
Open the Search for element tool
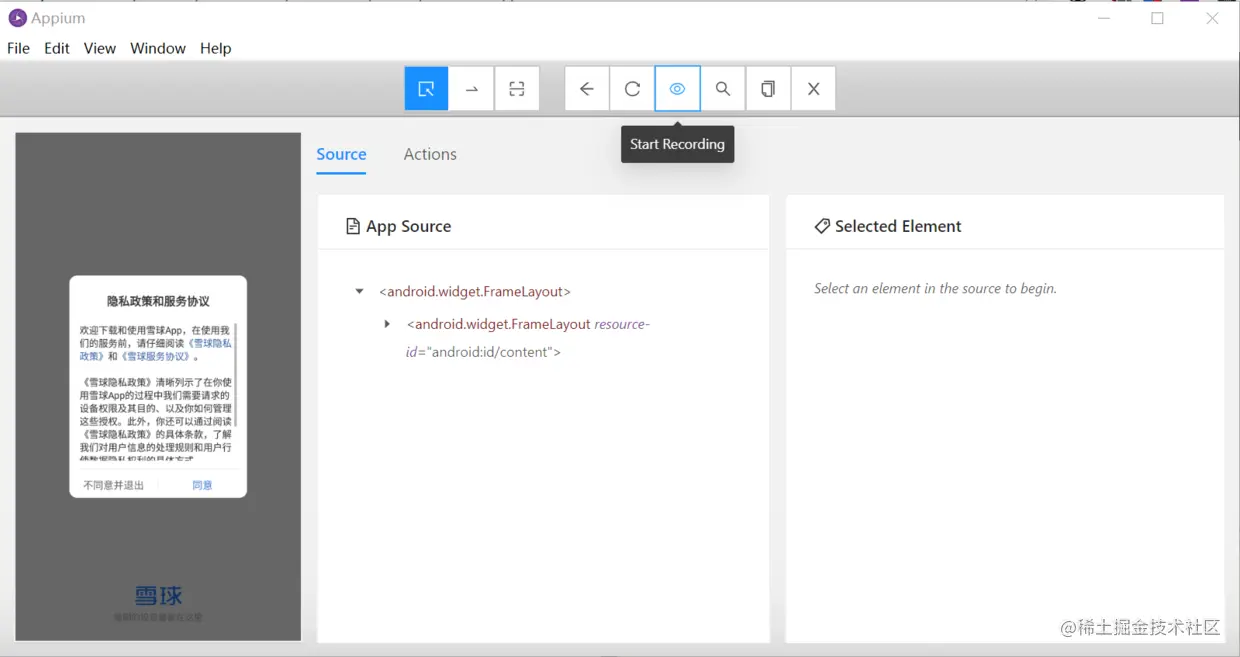tap(723, 89)
